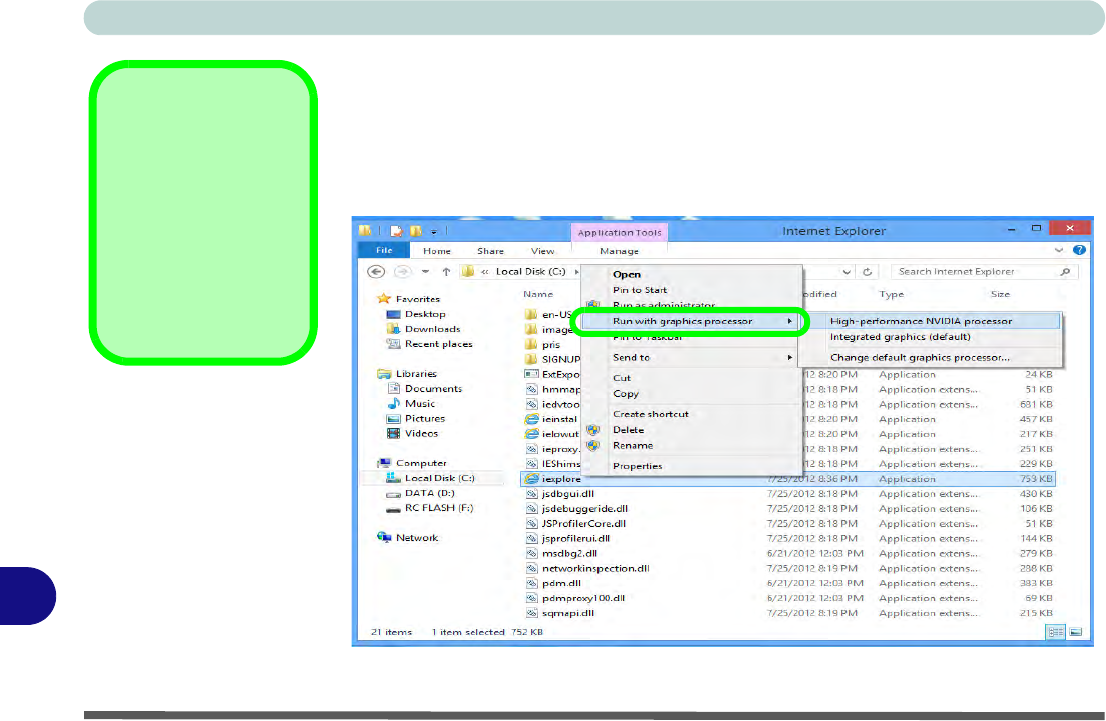This screenshot has width=1106, height=721.
Task: Open Properties from context menu
Action: [637, 466]
